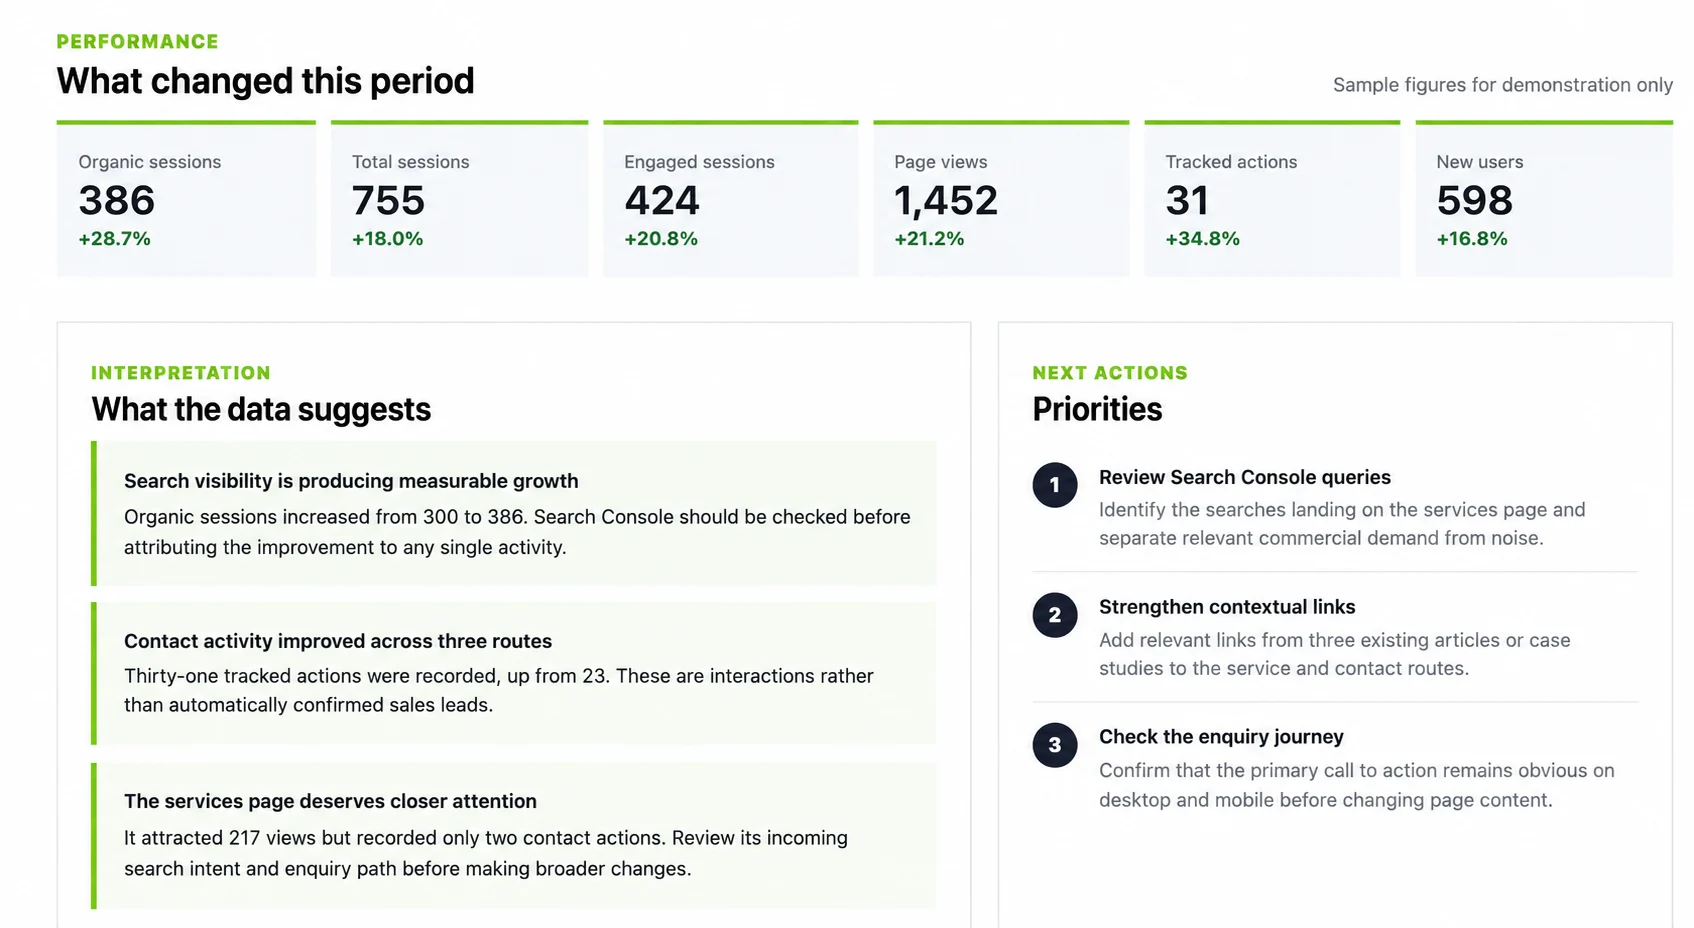Select the Total sessions 755 card

[x=459, y=199]
